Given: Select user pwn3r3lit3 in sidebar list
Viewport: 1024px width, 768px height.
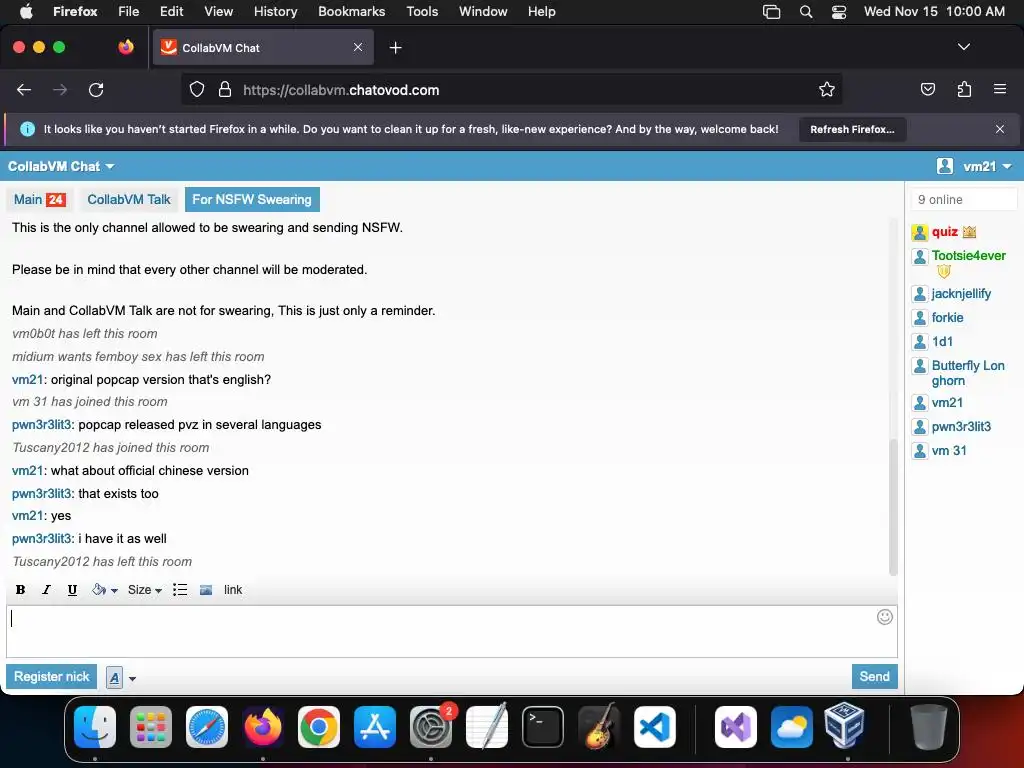Looking at the screenshot, I should (961, 426).
